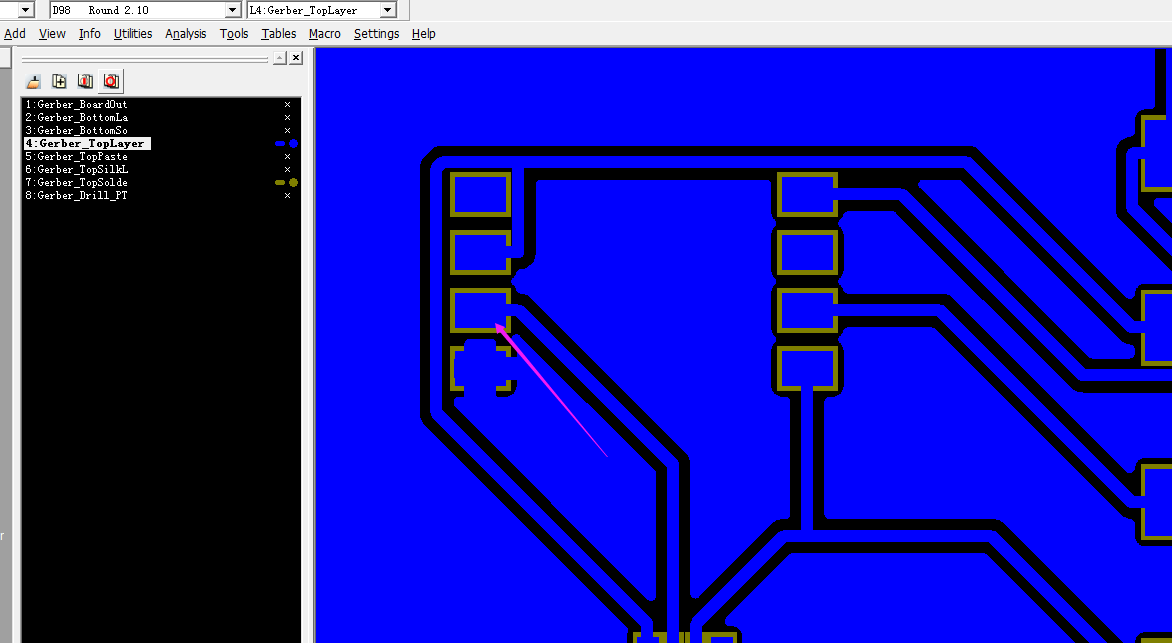Collapse the layer panel using the up-arrow button

280,58
